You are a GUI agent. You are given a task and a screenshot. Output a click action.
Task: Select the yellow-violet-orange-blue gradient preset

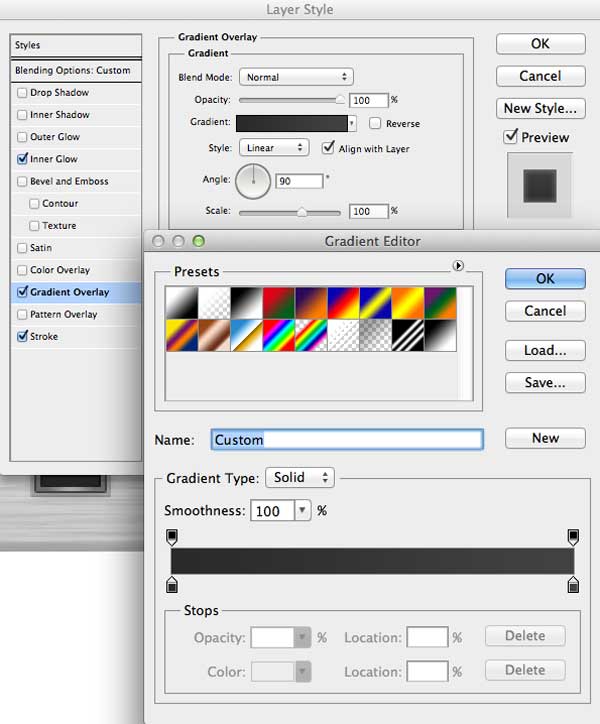(182, 336)
